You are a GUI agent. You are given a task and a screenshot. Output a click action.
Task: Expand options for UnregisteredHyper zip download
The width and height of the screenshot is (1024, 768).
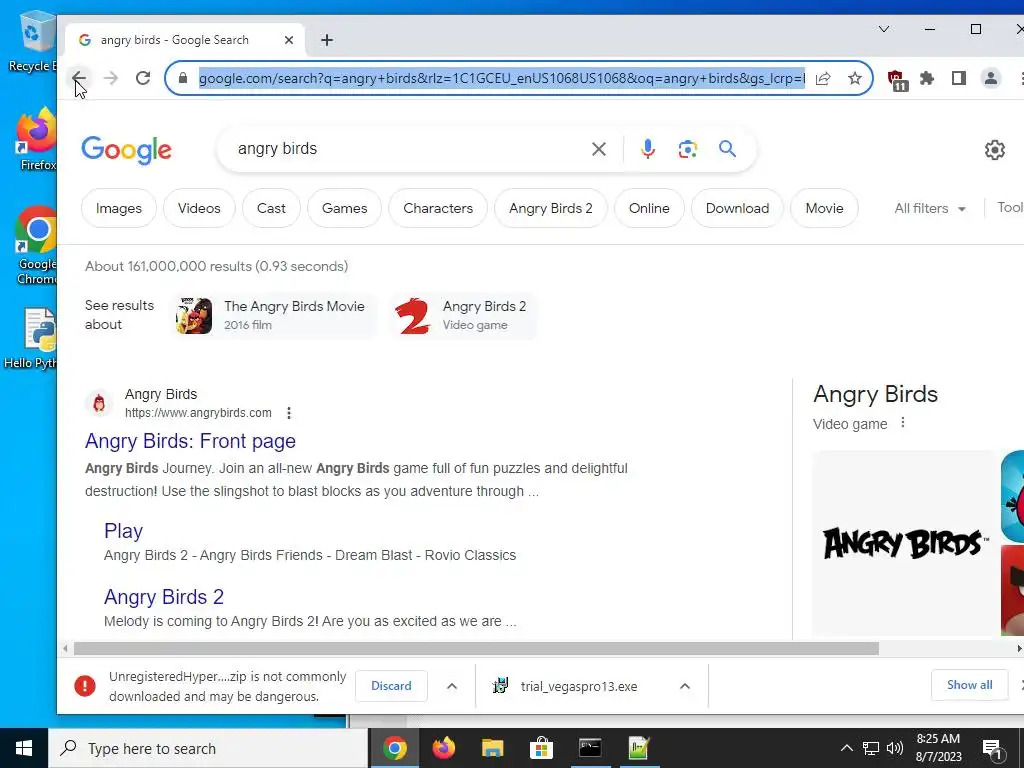(452, 686)
